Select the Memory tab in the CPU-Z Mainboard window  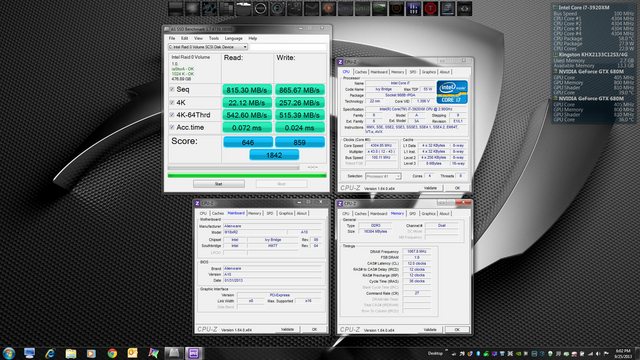pyautogui.click(x=255, y=213)
